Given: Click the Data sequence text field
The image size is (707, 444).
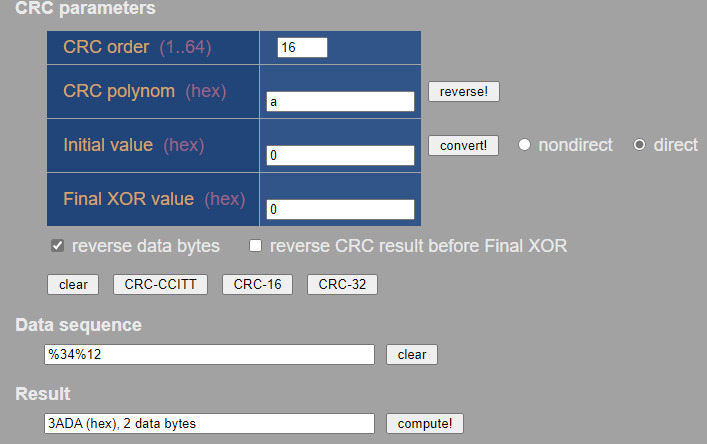Looking at the screenshot, I should click(209, 355).
